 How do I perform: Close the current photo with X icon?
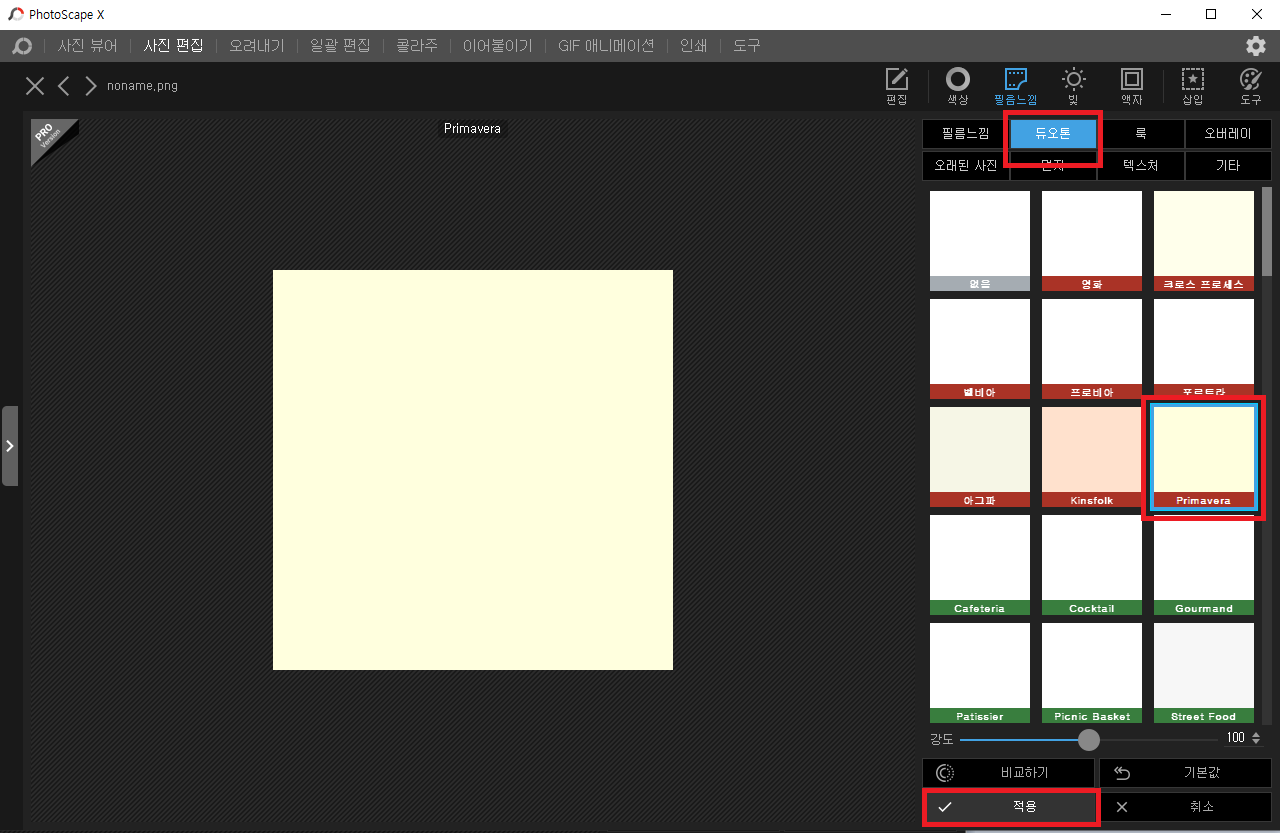pyautogui.click(x=35, y=86)
